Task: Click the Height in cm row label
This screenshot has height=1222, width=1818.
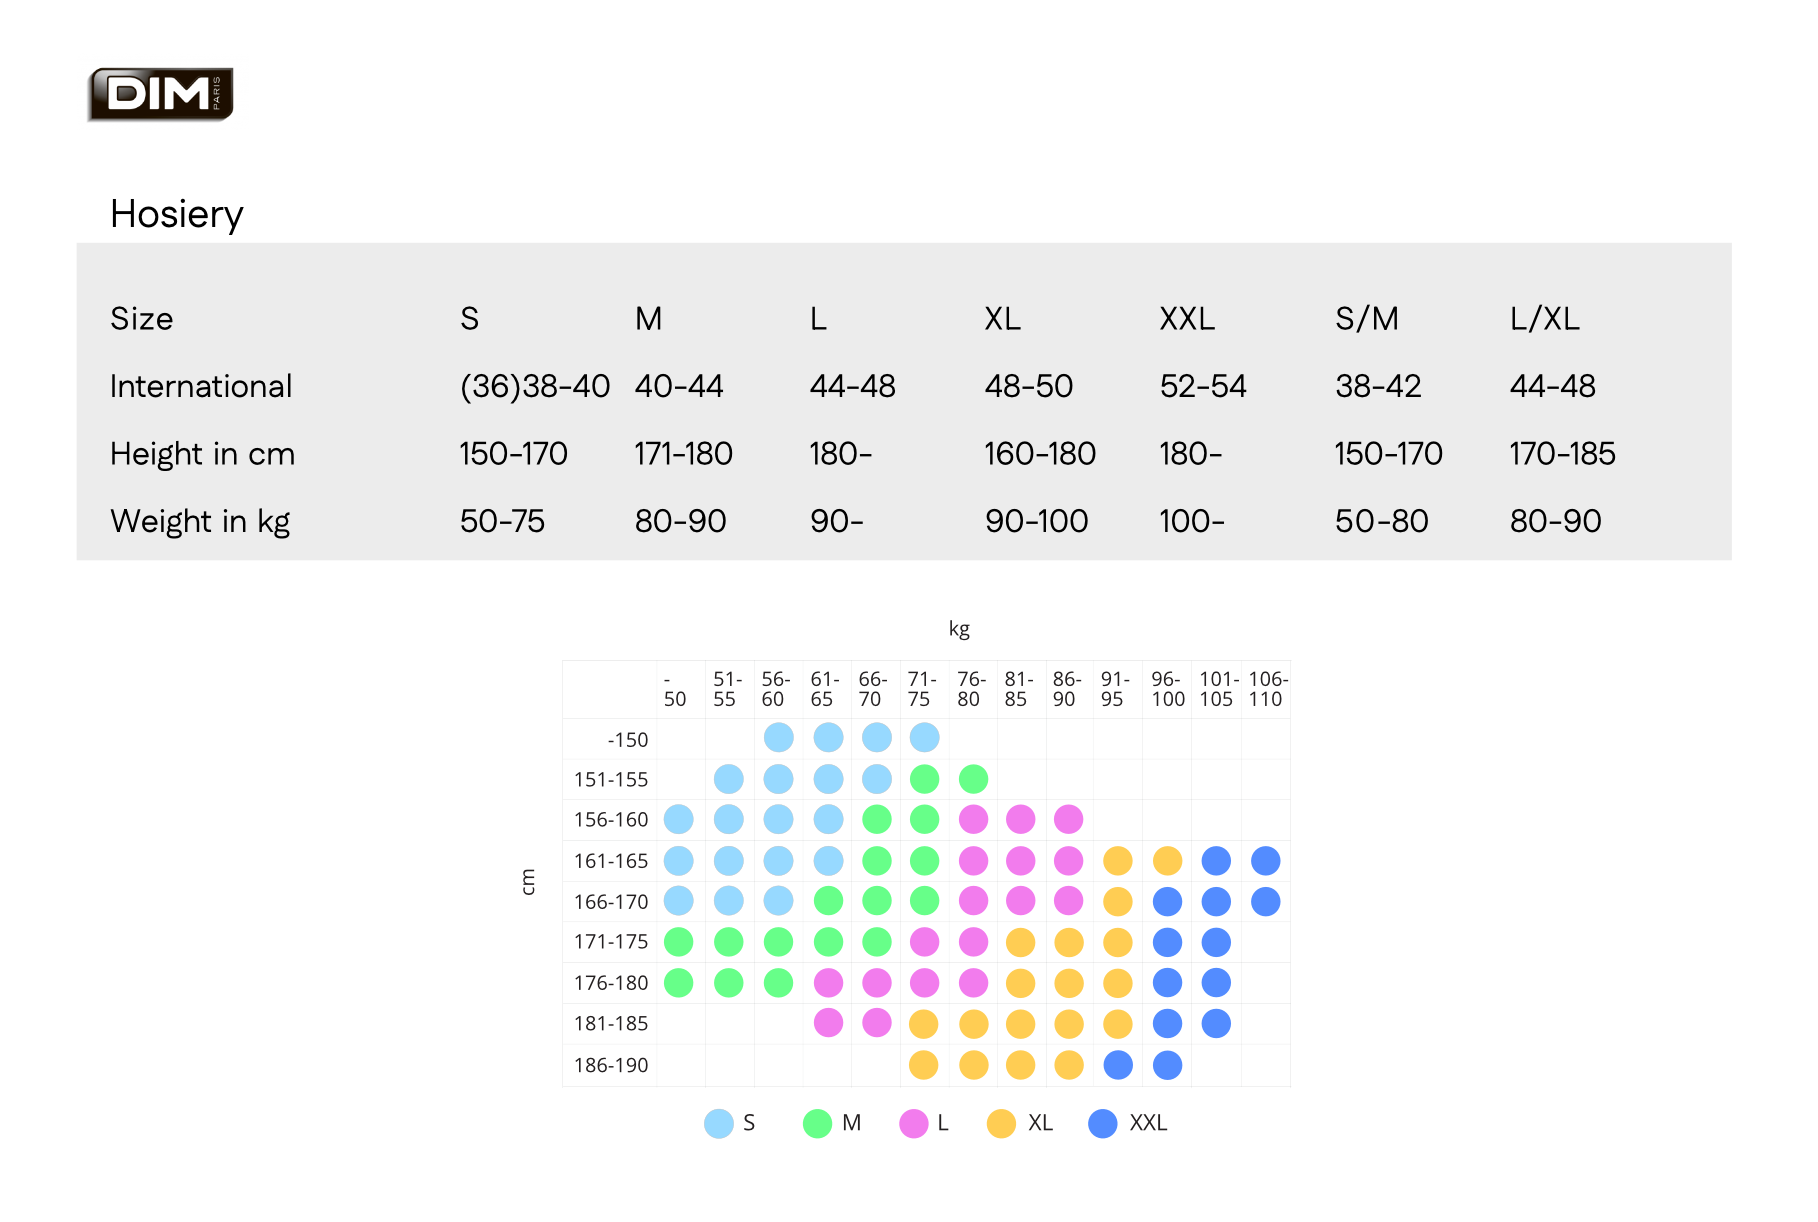Action: coord(202,454)
